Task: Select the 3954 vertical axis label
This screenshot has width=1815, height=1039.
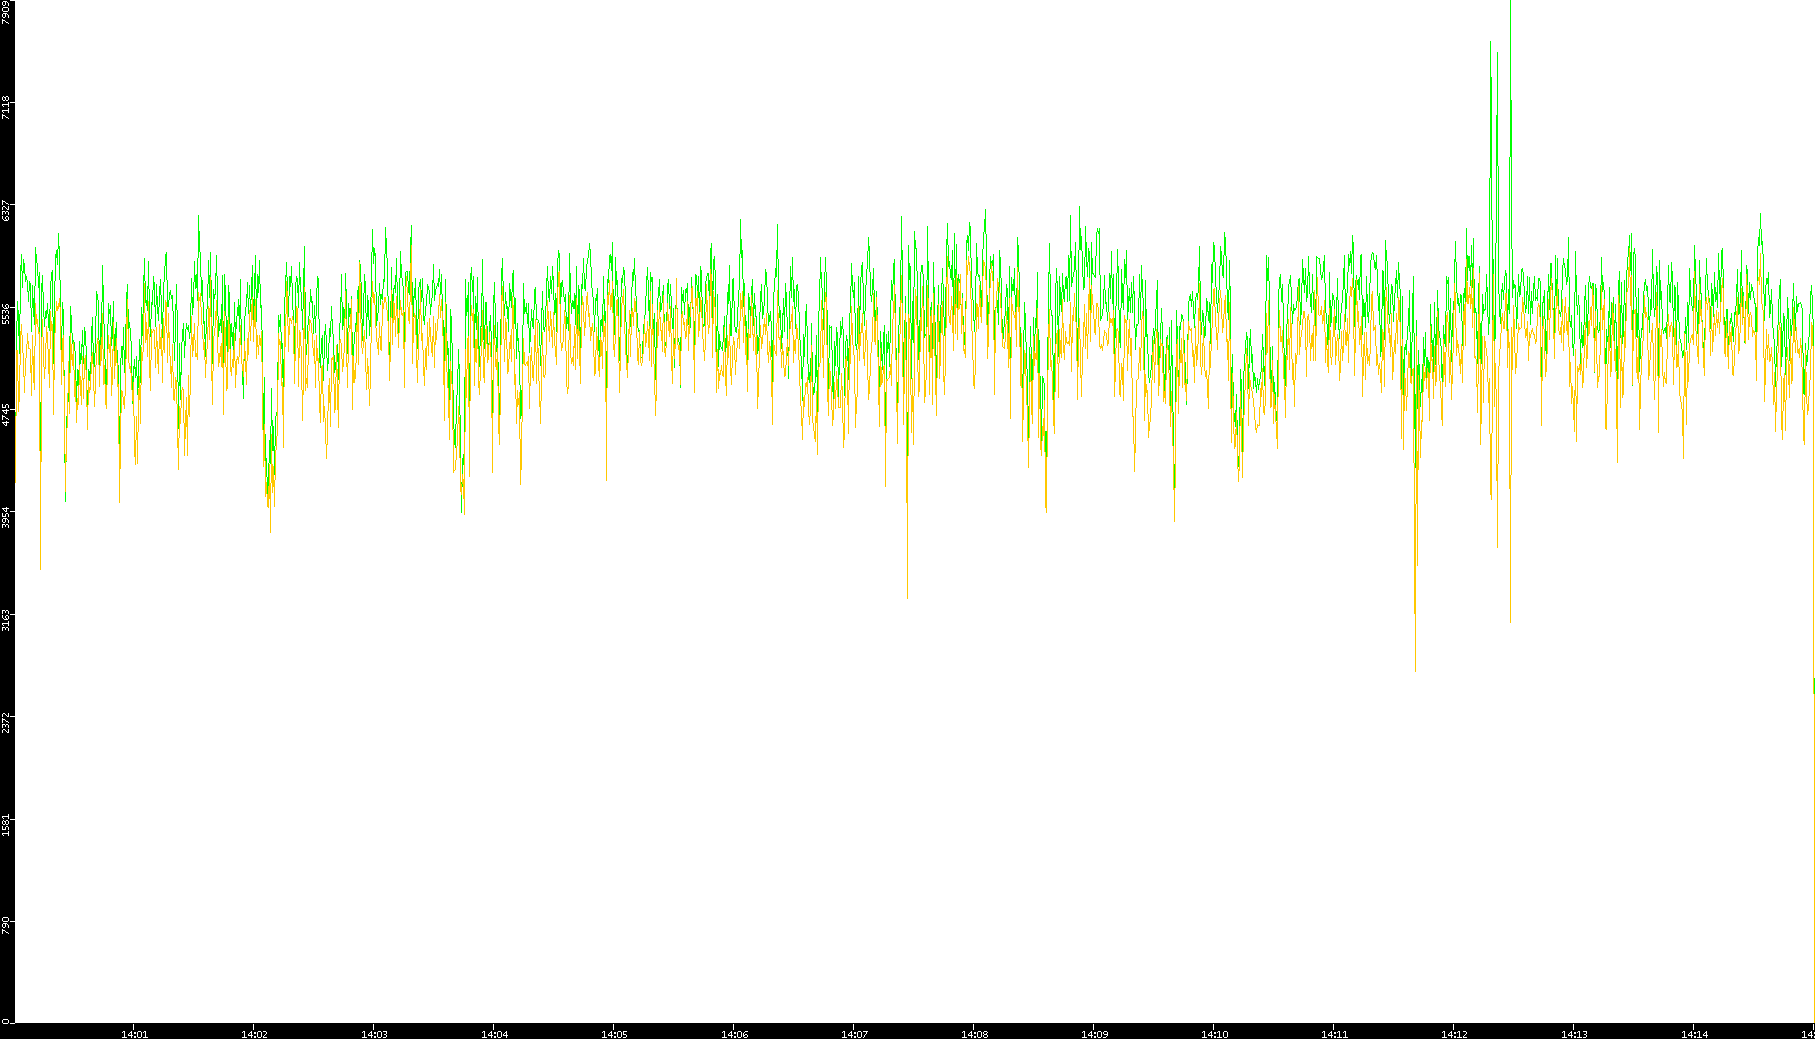Action: point(7,518)
